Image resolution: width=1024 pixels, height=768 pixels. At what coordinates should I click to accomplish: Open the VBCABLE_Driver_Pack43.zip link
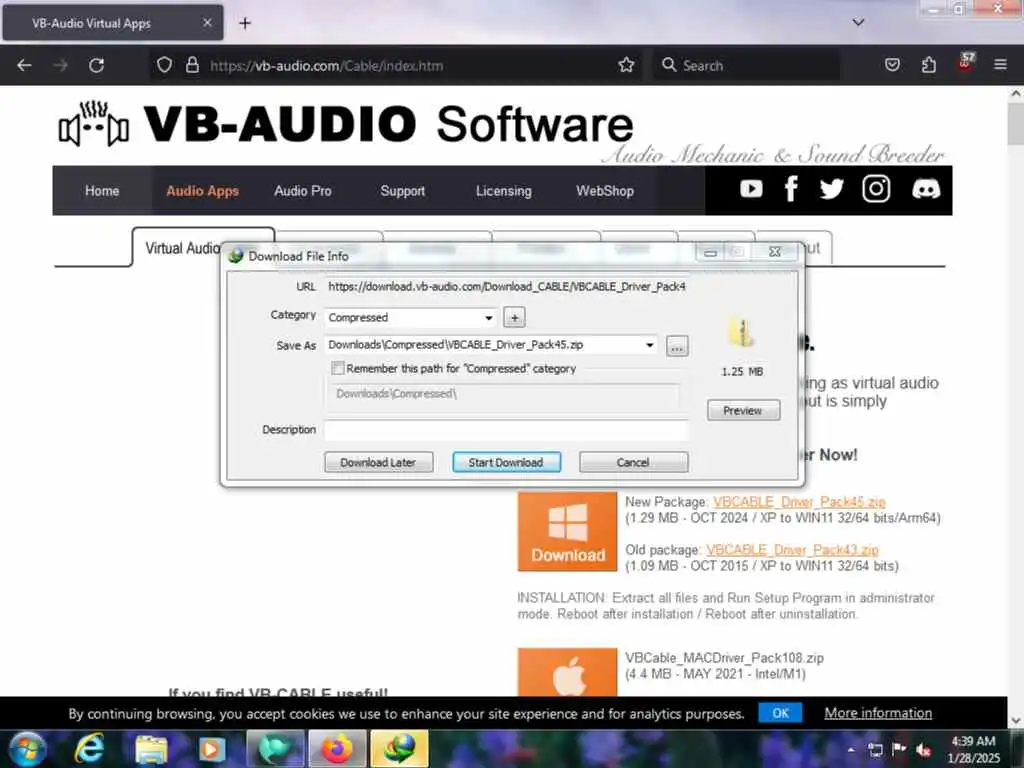point(792,550)
